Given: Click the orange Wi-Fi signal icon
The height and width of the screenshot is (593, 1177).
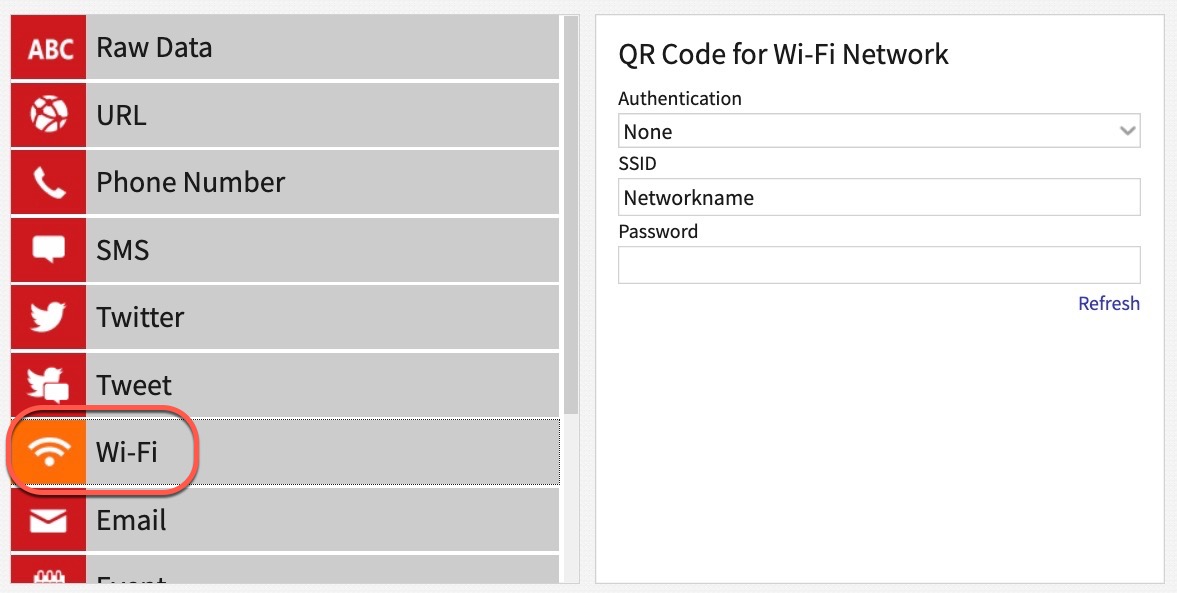Looking at the screenshot, I should (48, 452).
